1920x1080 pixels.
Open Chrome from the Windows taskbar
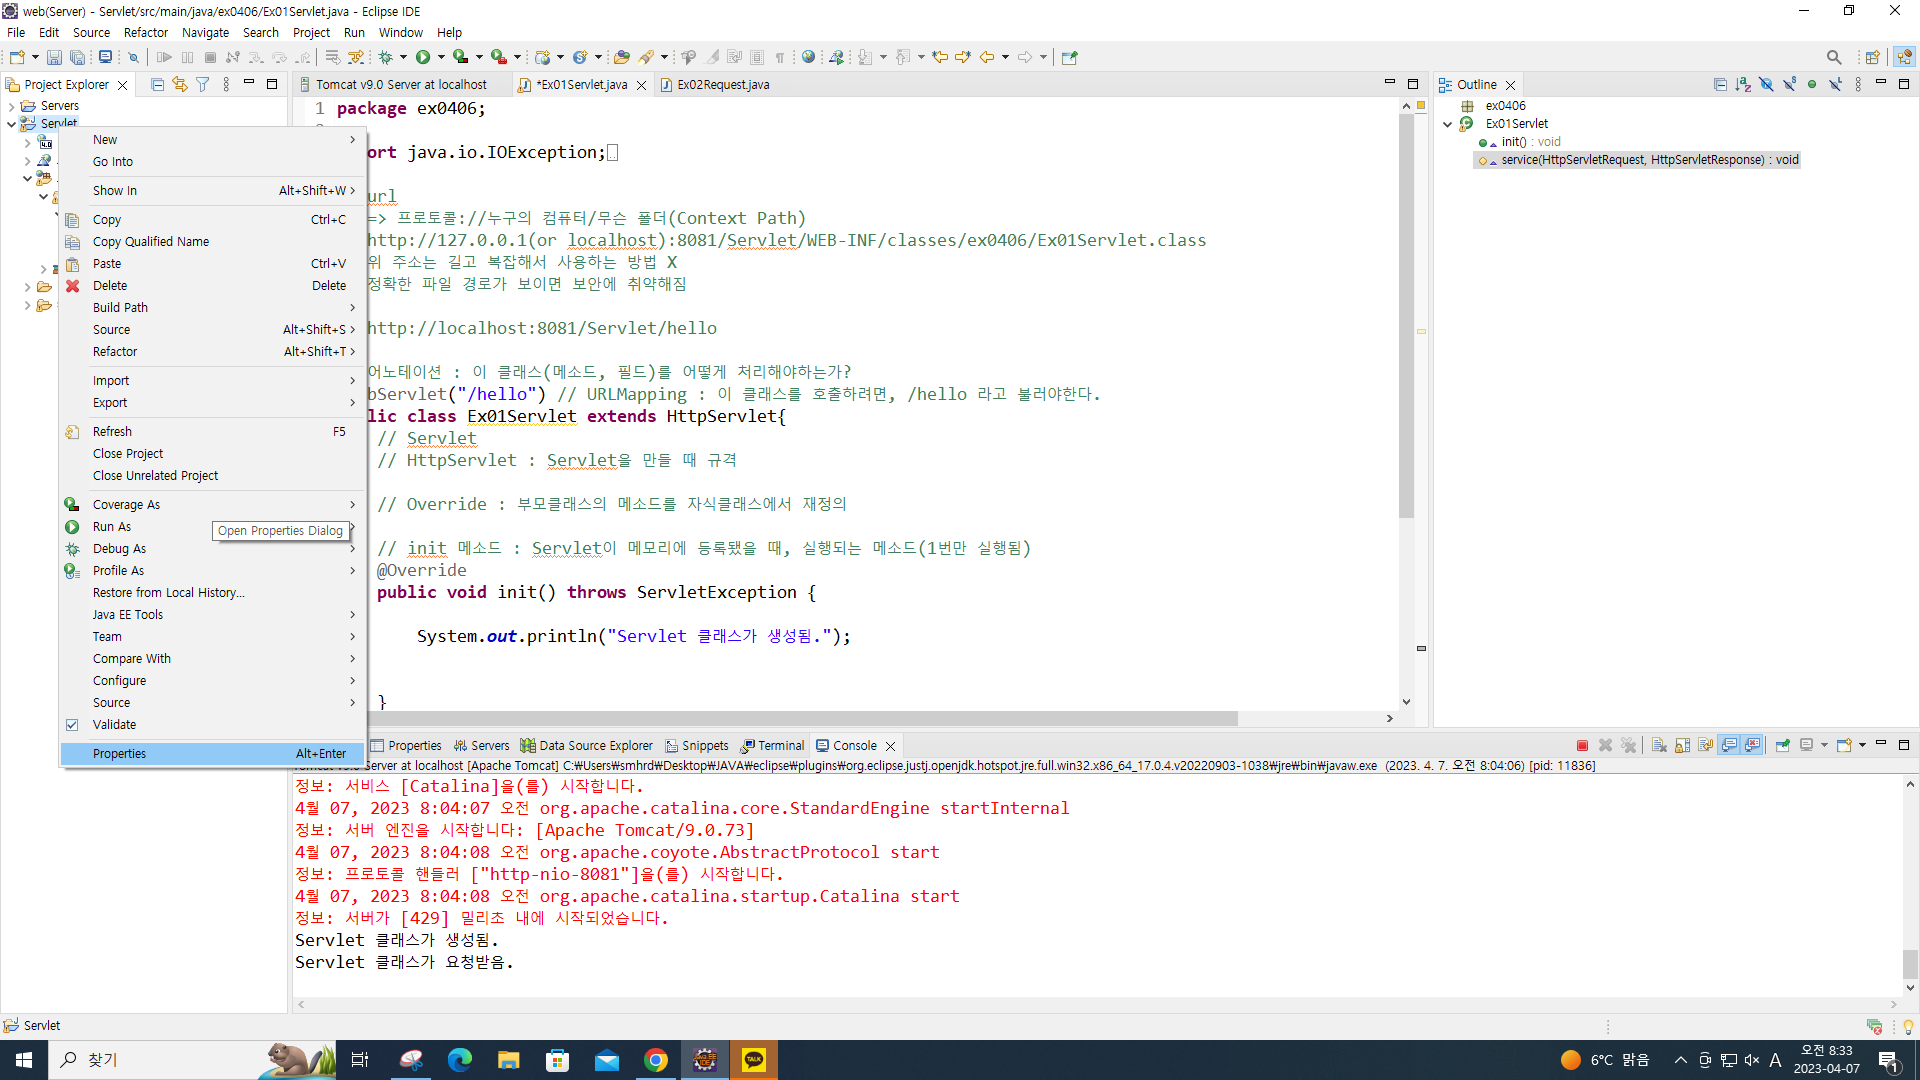point(656,1060)
